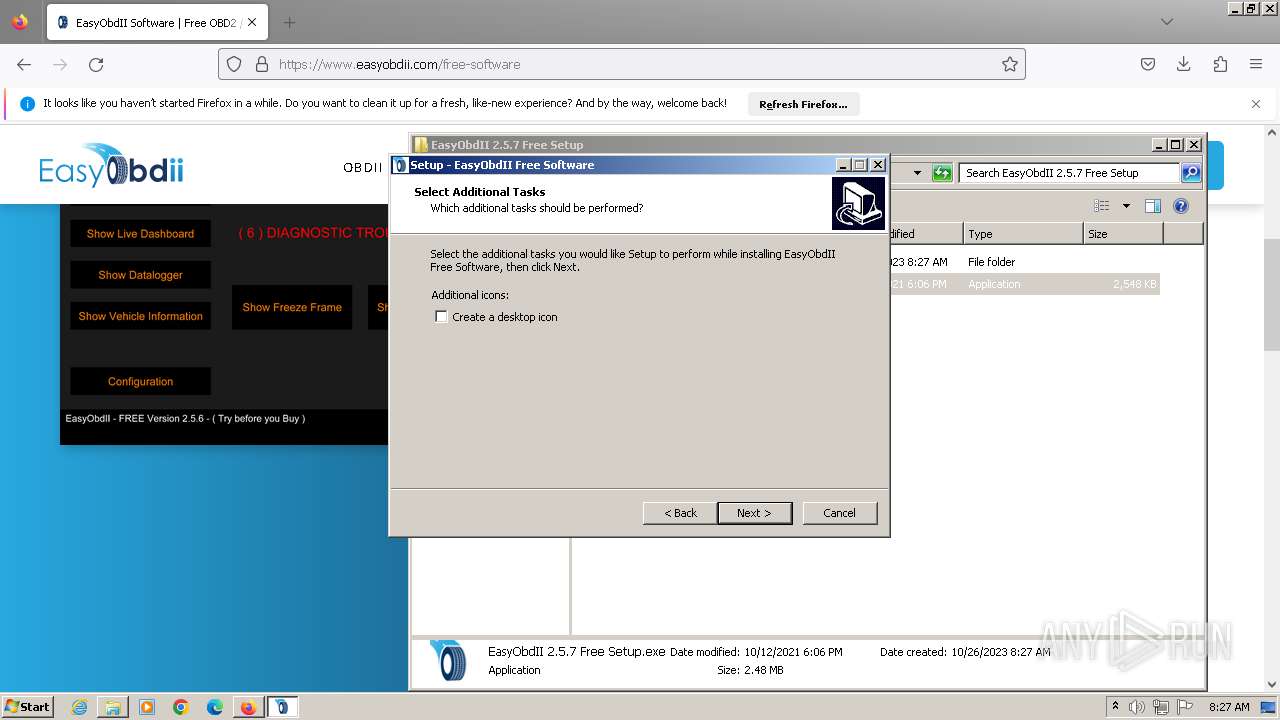The width and height of the screenshot is (1280, 720).
Task: Click the Explorer help question mark icon
Action: (x=1181, y=206)
